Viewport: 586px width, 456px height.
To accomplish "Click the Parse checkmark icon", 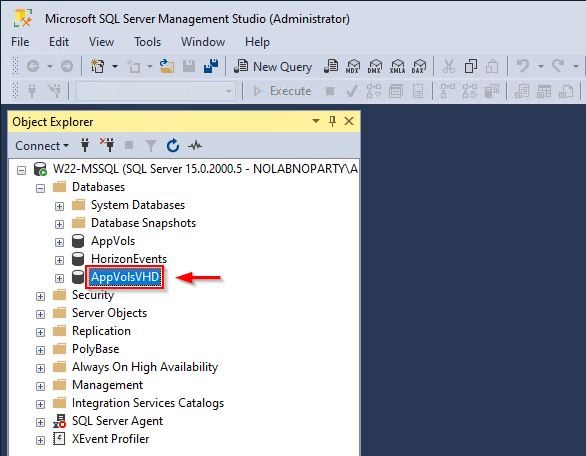I will [x=351, y=91].
